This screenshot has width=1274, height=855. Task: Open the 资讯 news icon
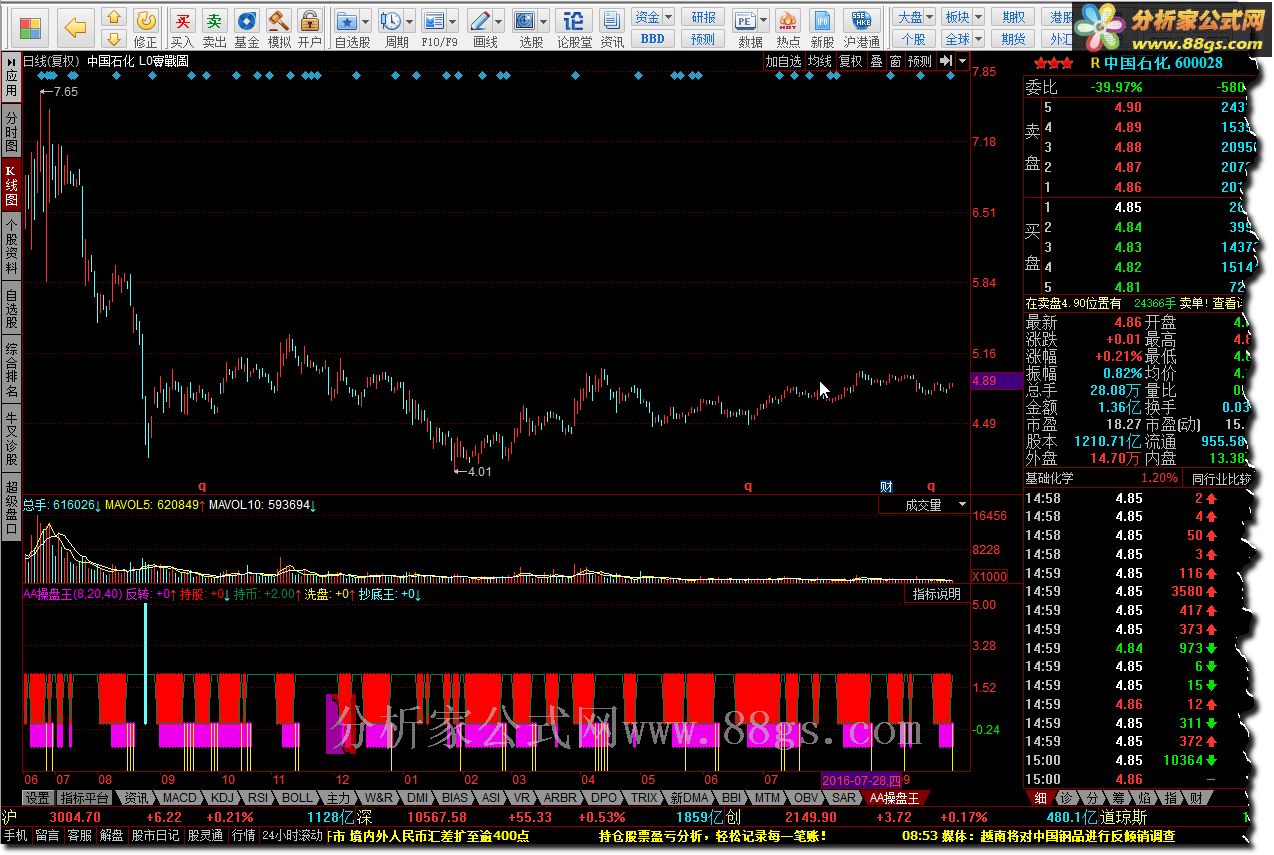coord(612,28)
